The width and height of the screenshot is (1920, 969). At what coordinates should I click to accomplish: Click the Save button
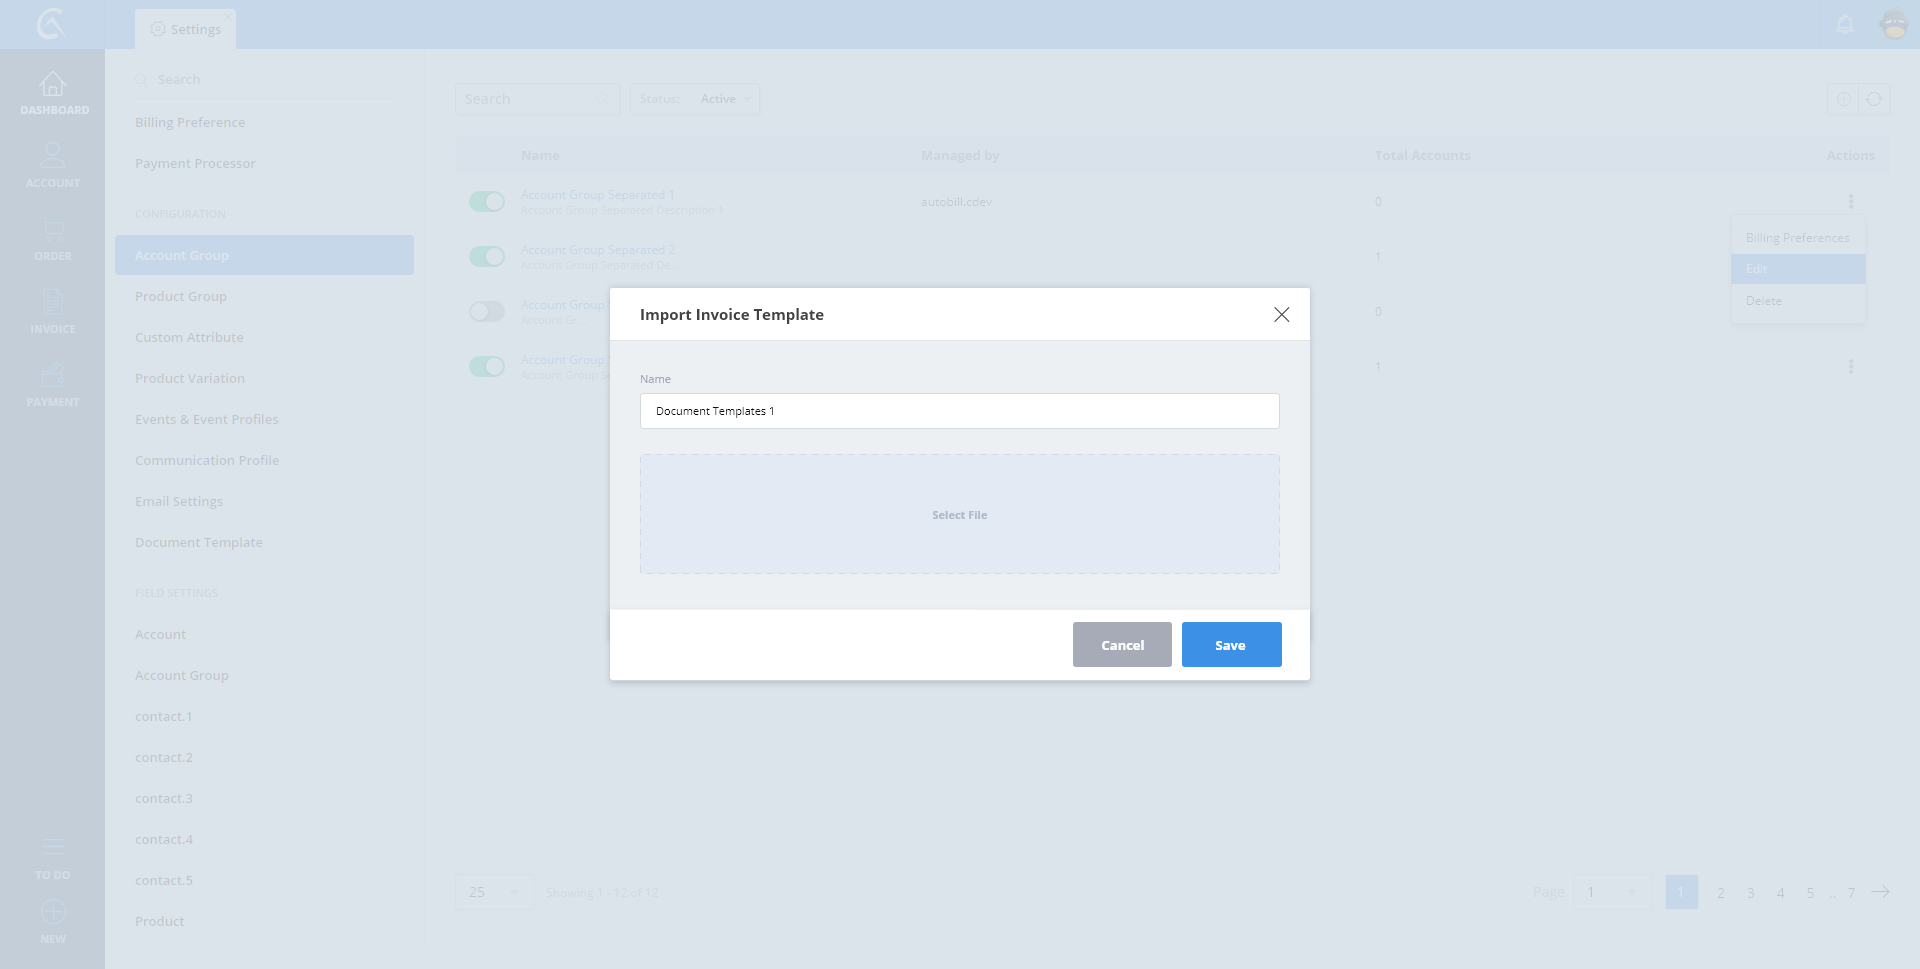click(x=1231, y=645)
